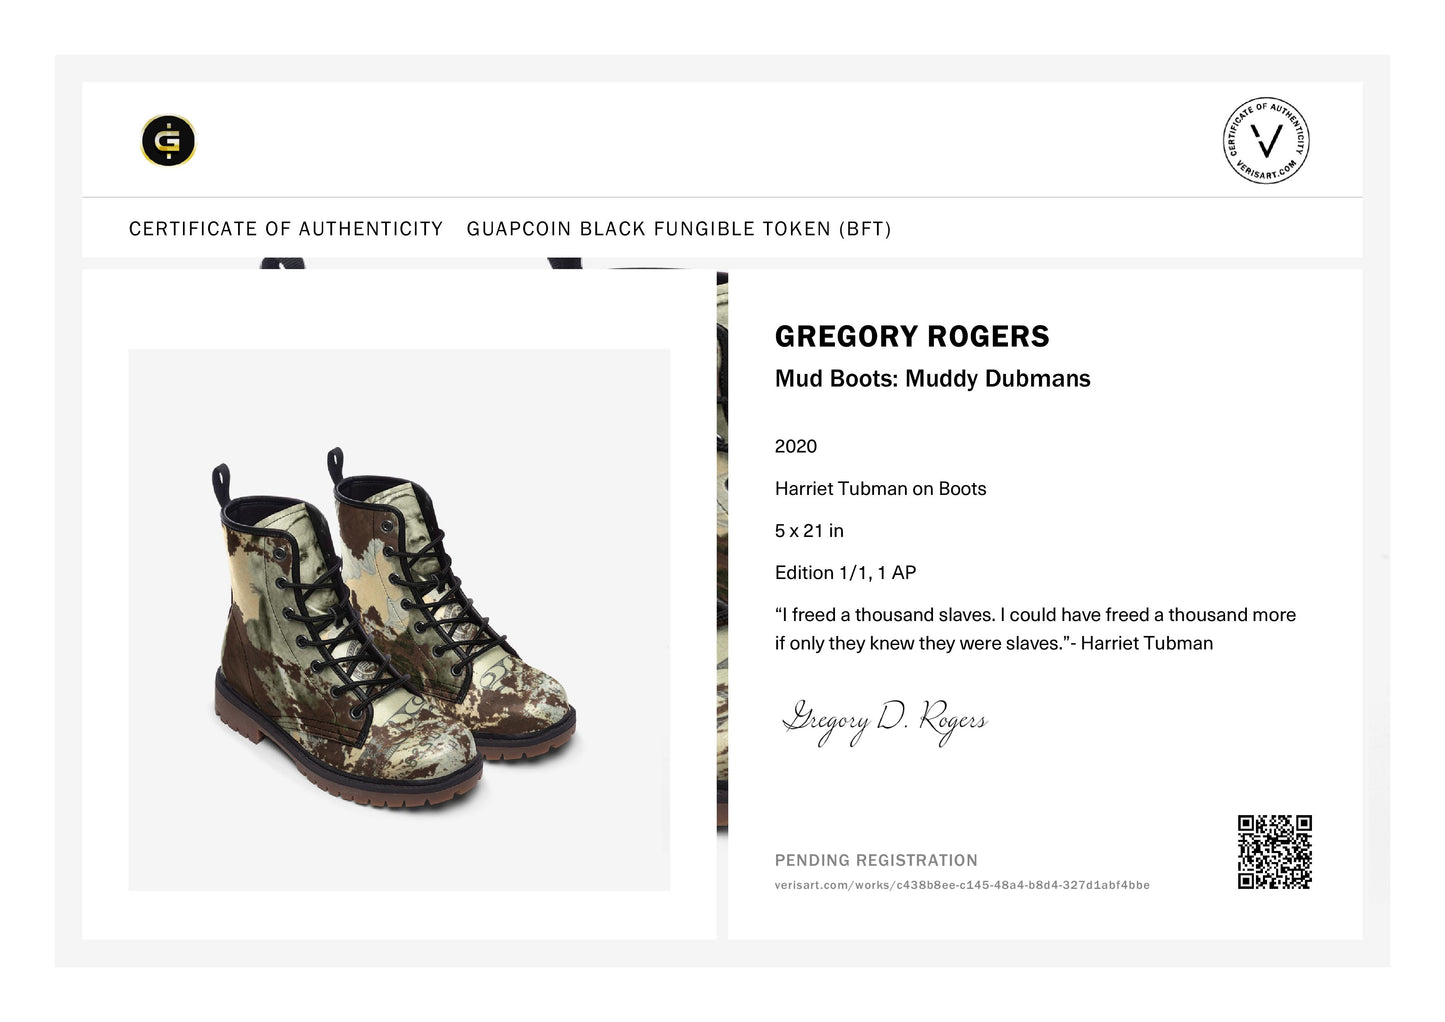Click the Edition 1/1, 1 AP line
The width and height of the screenshot is (1445, 1022).
[845, 573]
